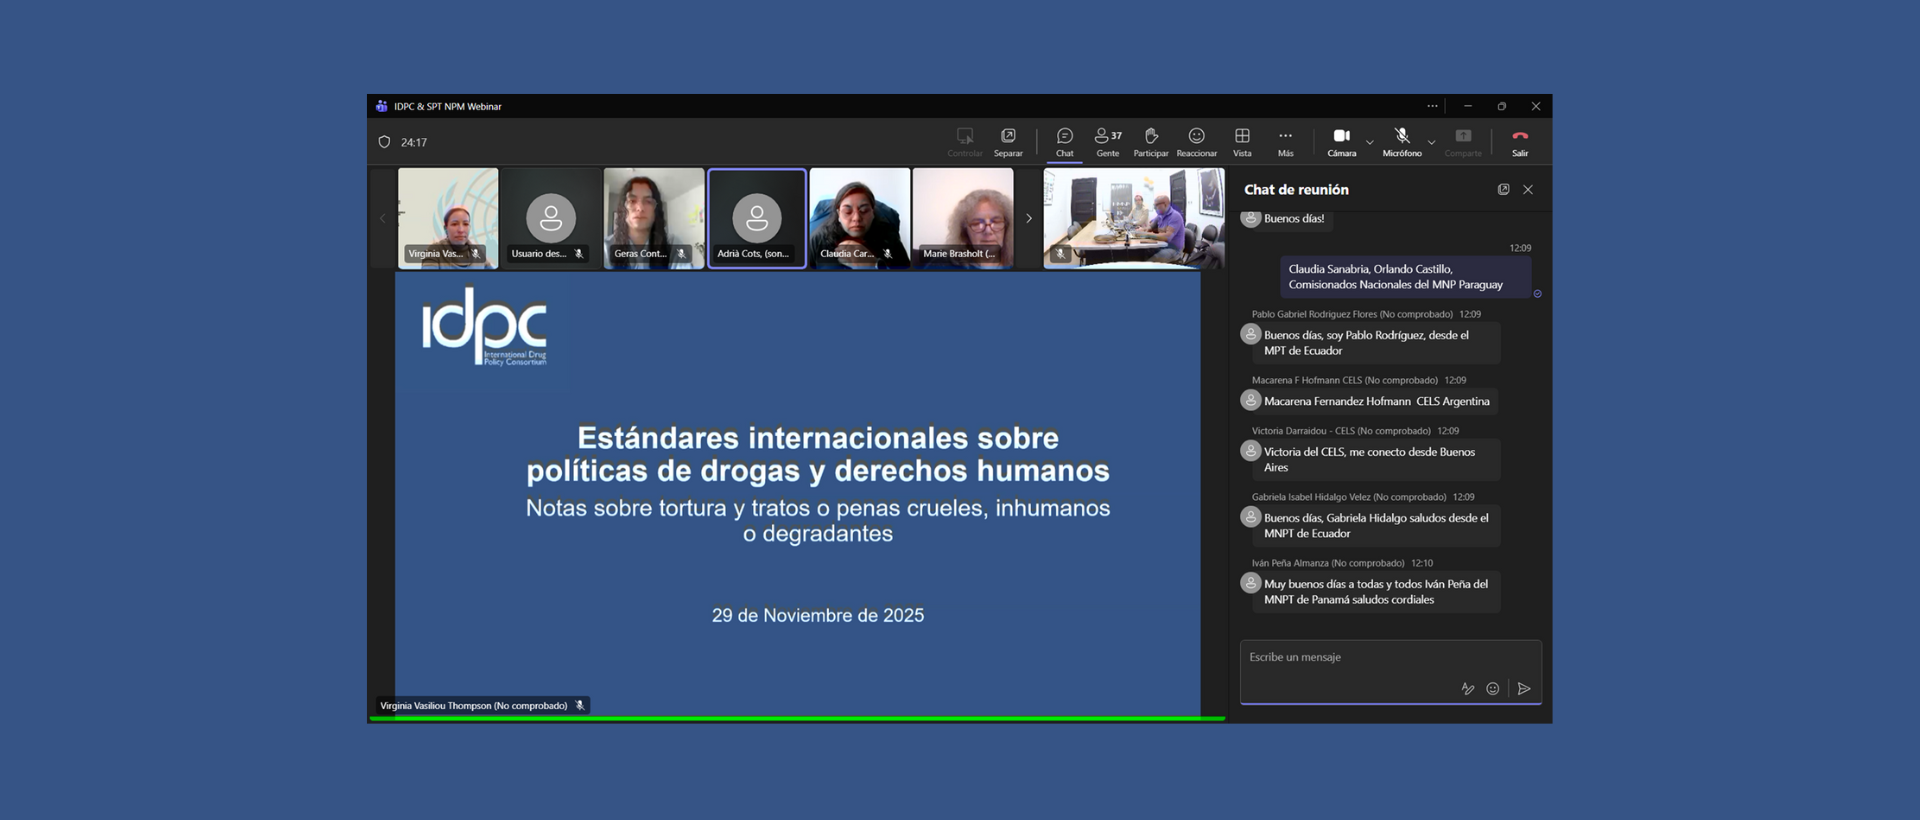
Task: Raise hand with the Participar button
Action: pos(1150,141)
